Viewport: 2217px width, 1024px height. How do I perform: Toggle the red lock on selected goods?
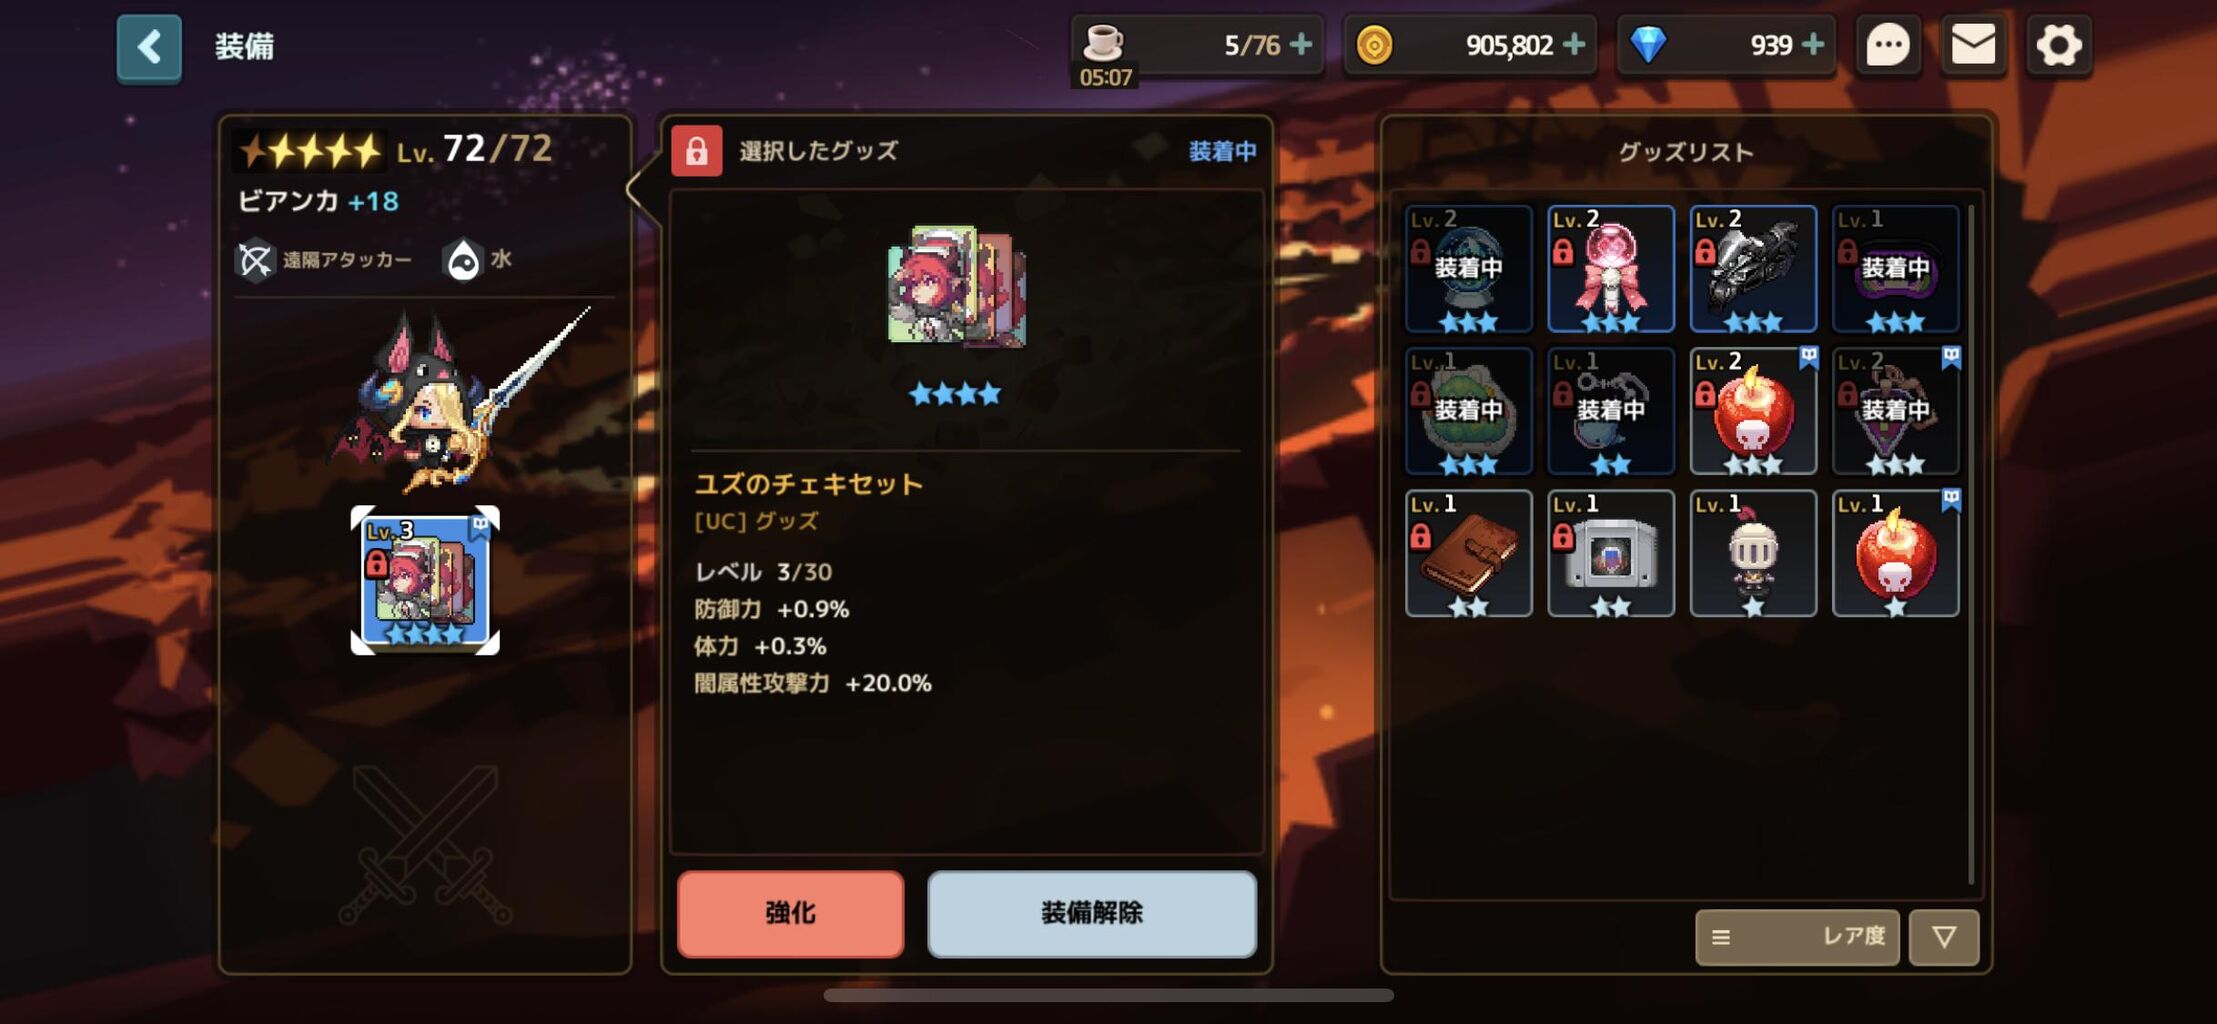697,151
